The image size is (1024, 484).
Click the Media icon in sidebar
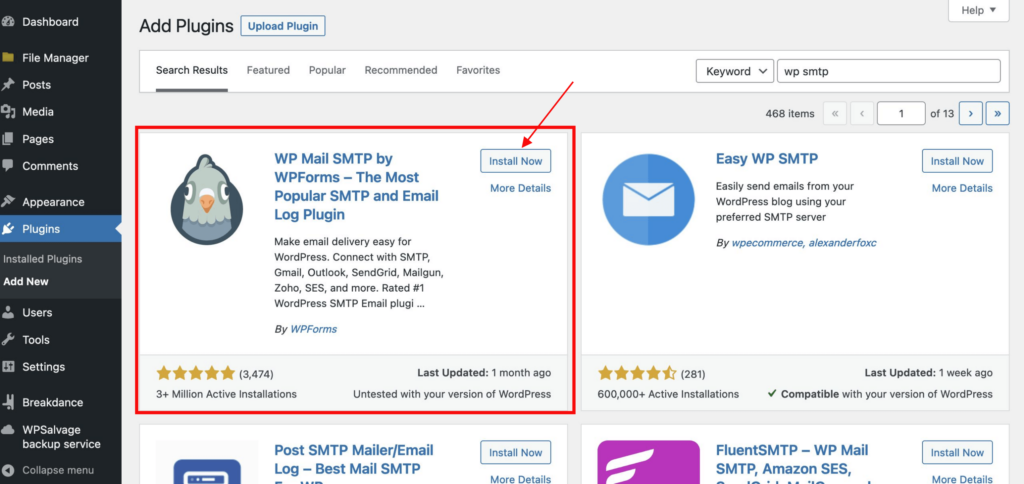(9, 112)
